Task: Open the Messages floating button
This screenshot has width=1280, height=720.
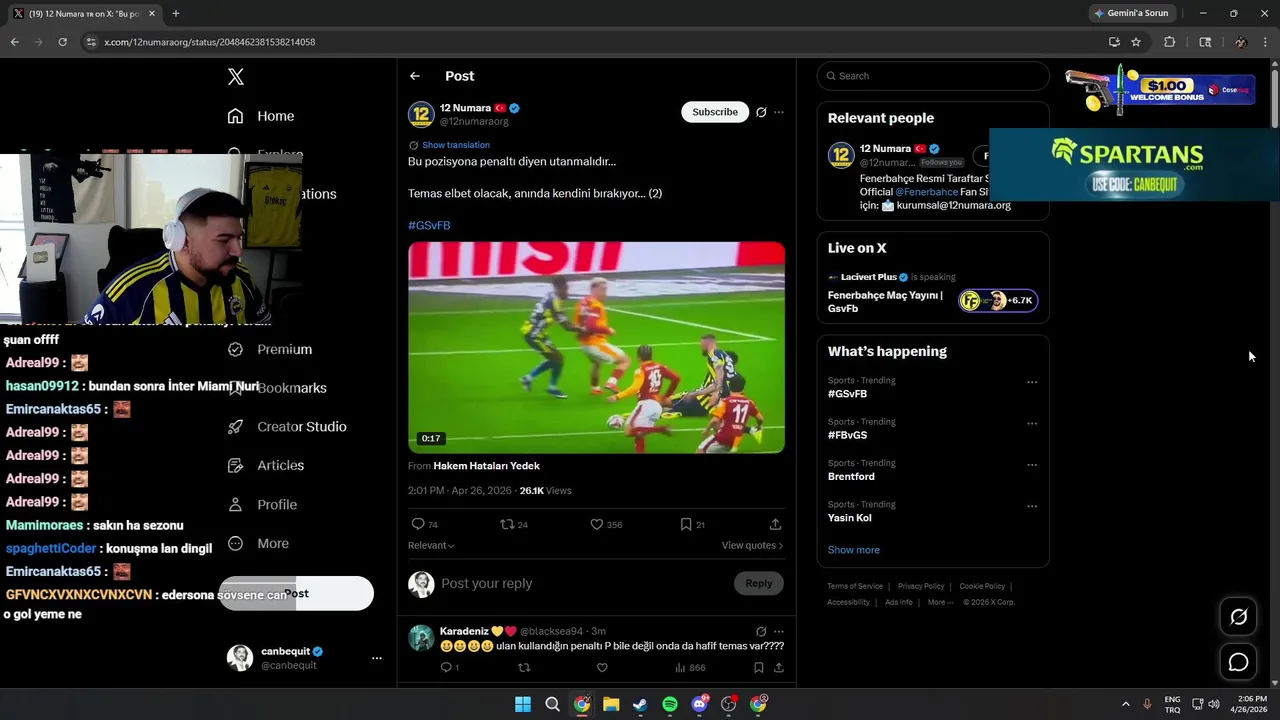Action: pos(1238,662)
